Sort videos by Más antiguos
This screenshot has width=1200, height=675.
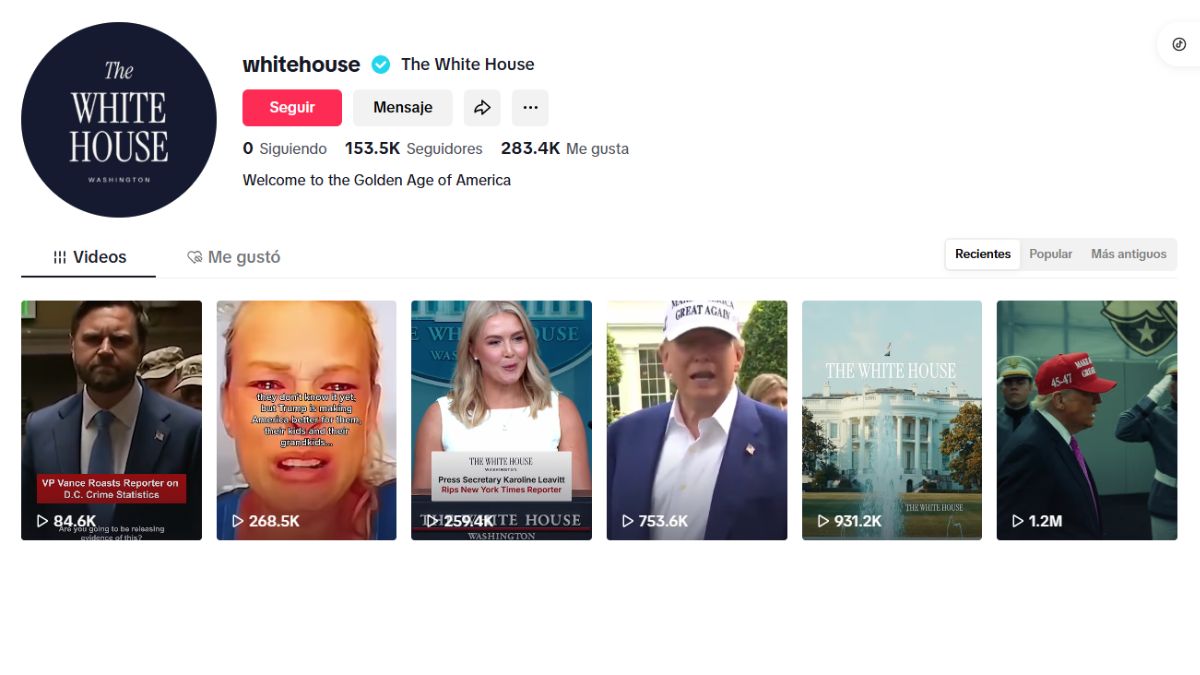click(1129, 254)
